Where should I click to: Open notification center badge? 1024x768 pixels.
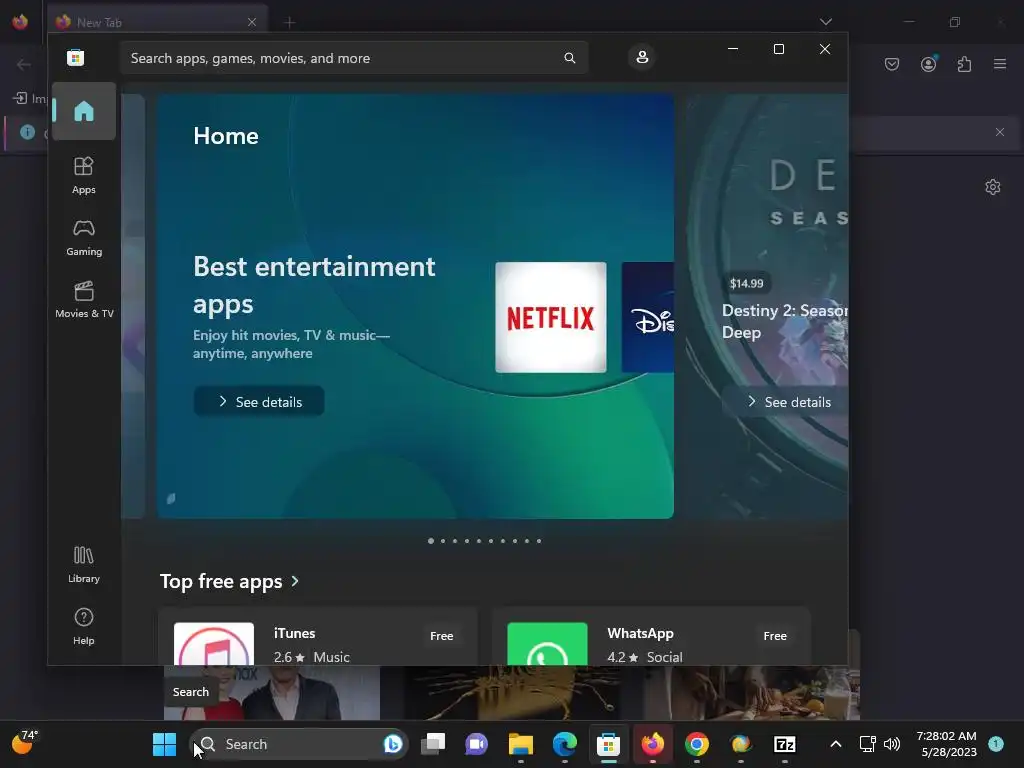tap(995, 744)
